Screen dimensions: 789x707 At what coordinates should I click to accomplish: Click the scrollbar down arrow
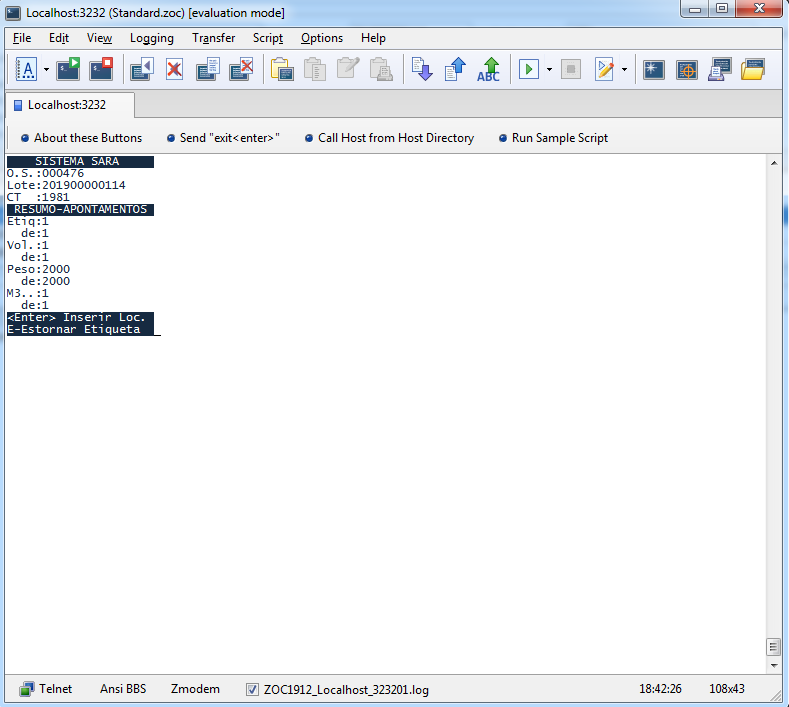tap(774, 665)
